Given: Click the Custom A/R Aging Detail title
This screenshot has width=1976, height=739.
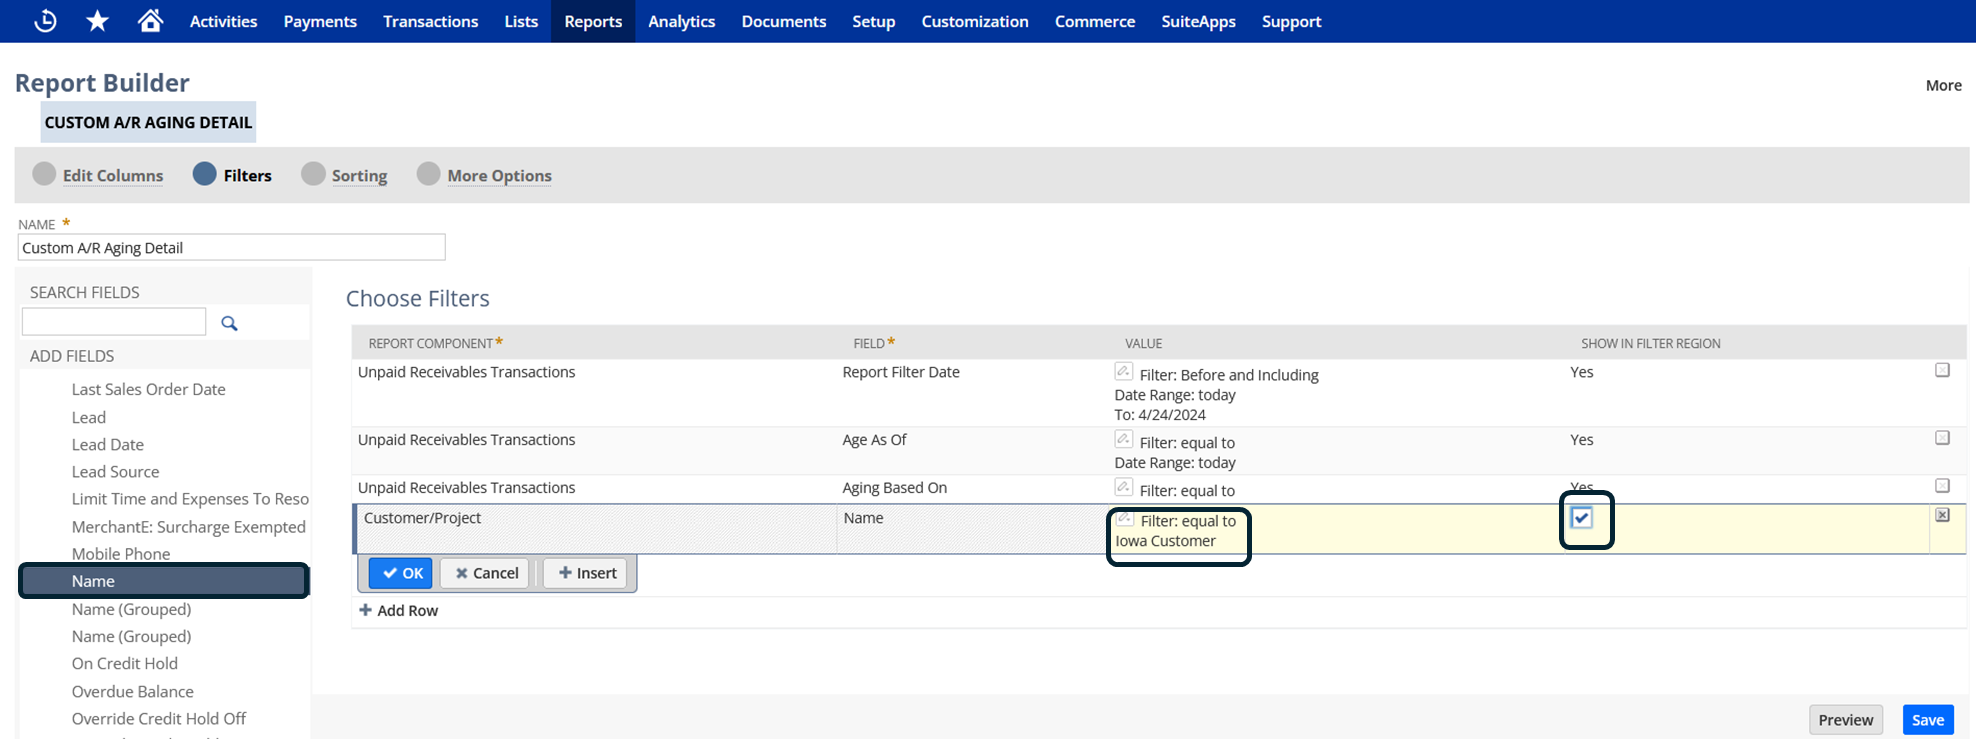Looking at the screenshot, I should (x=148, y=122).
